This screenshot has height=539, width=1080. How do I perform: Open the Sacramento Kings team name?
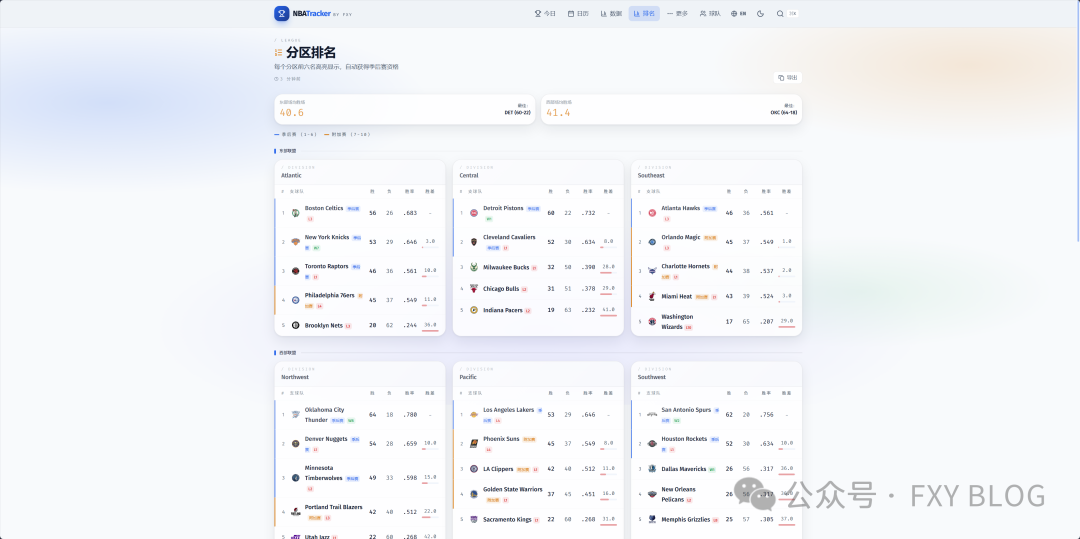[507, 519]
